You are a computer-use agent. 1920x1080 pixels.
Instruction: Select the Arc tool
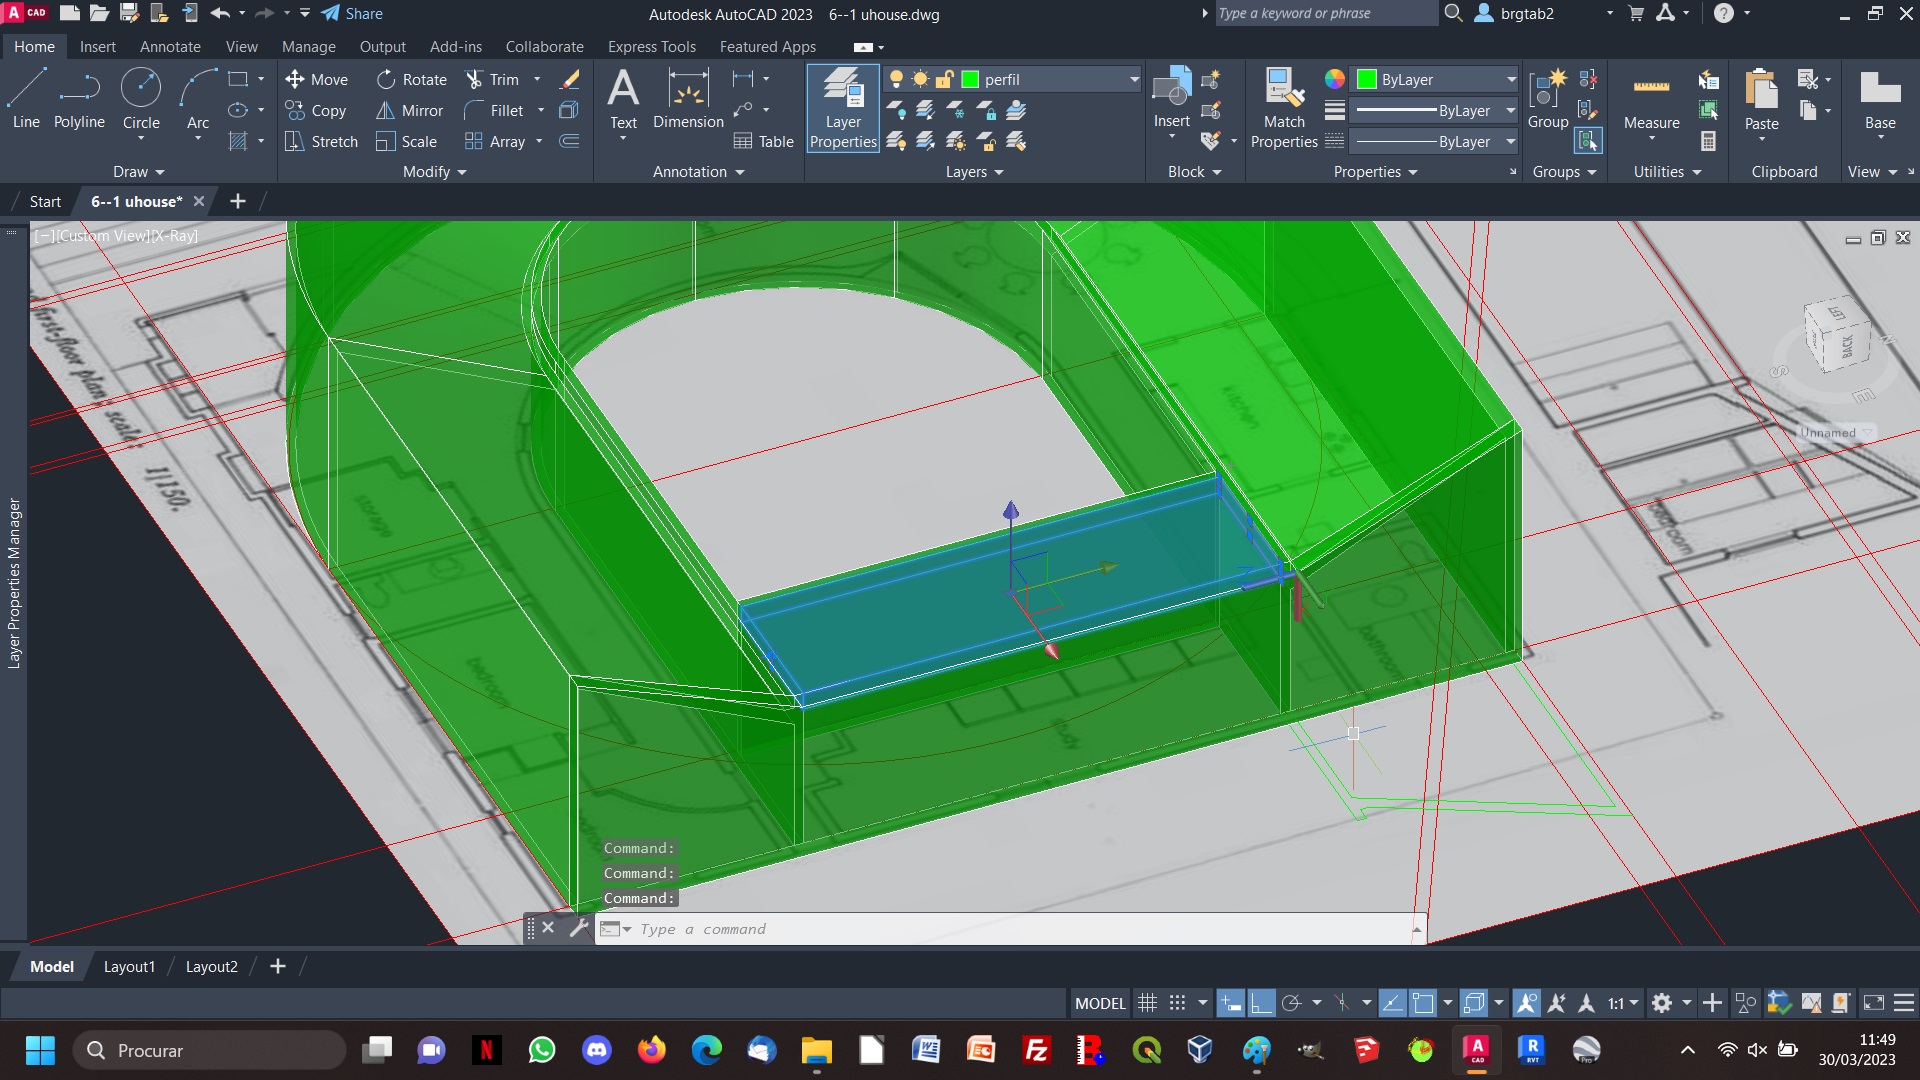198,99
